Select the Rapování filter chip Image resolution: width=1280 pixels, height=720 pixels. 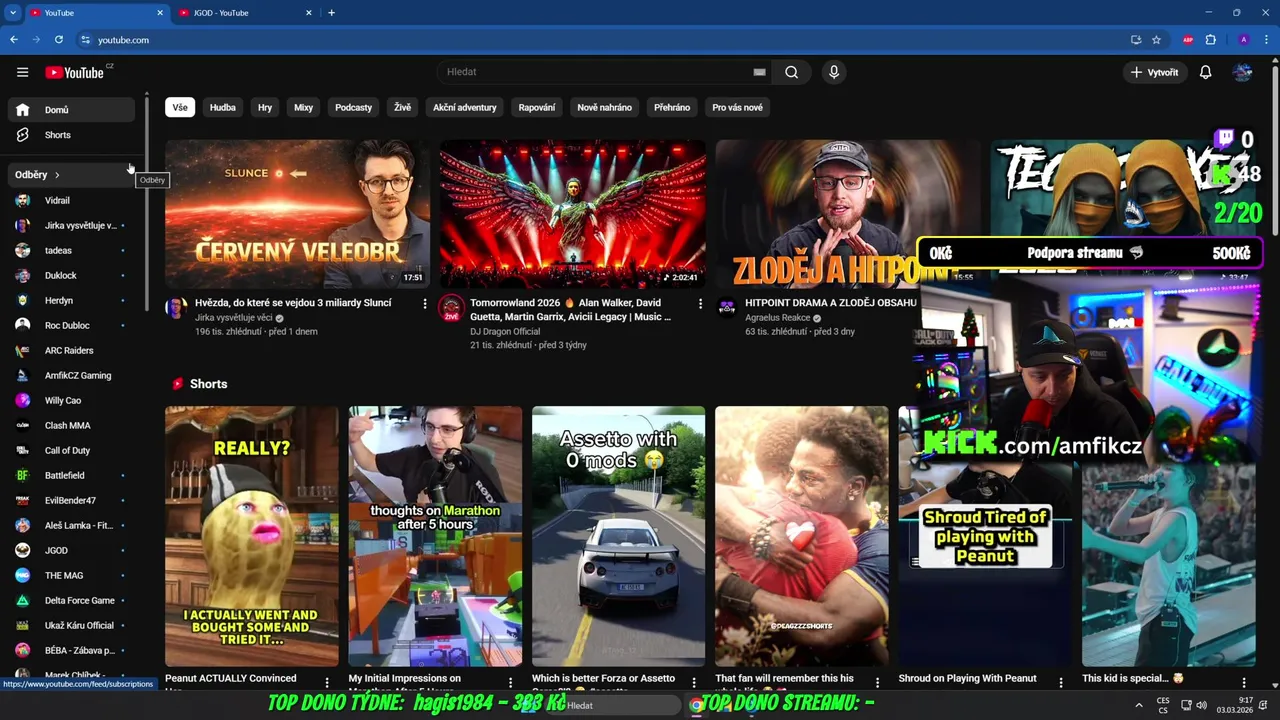click(x=536, y=107)
